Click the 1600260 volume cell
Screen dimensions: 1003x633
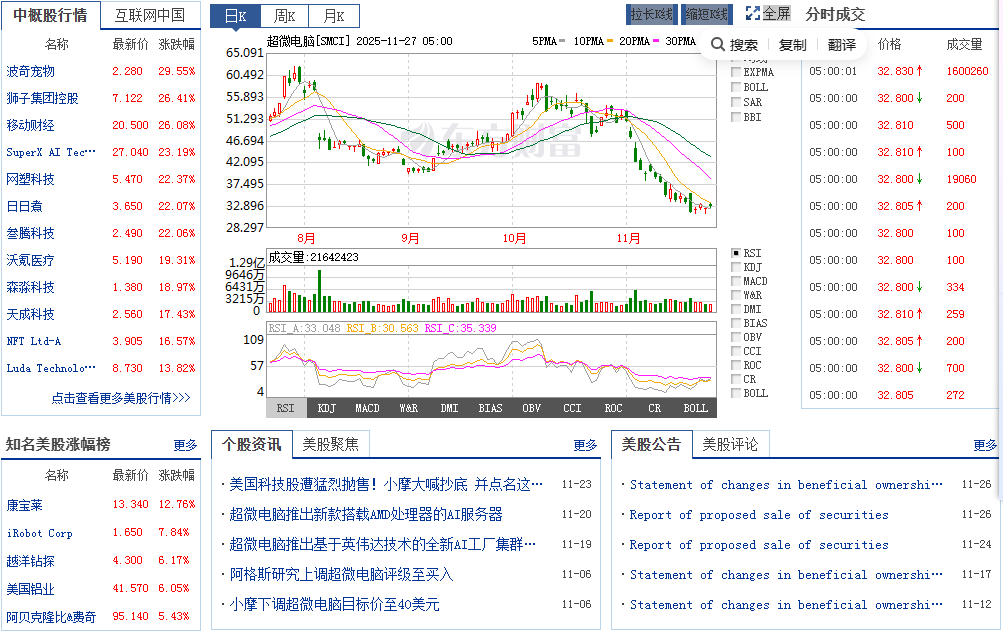click(x=967, y=71)
